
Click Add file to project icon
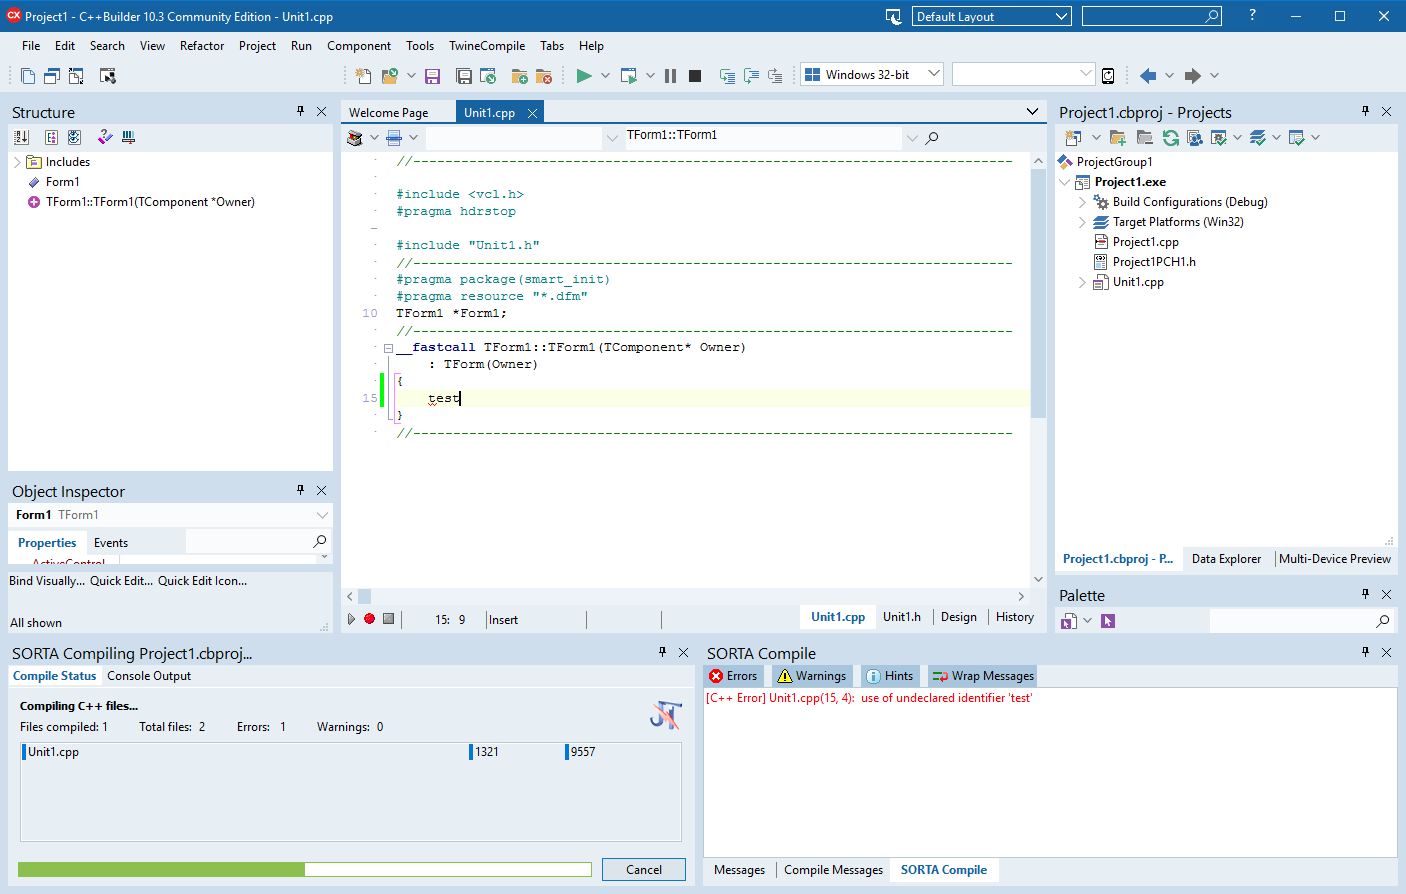click(x=519, y=76)
